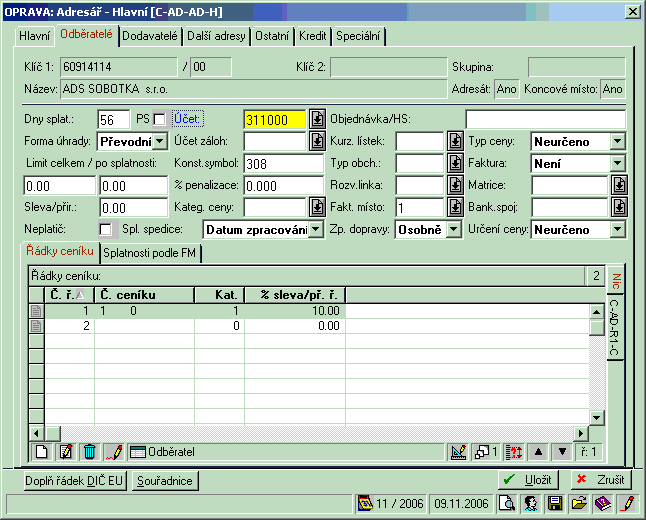Open lookup next to Typ obch.
The height and width of the screenshot is (520, 646).
[455, 163]
